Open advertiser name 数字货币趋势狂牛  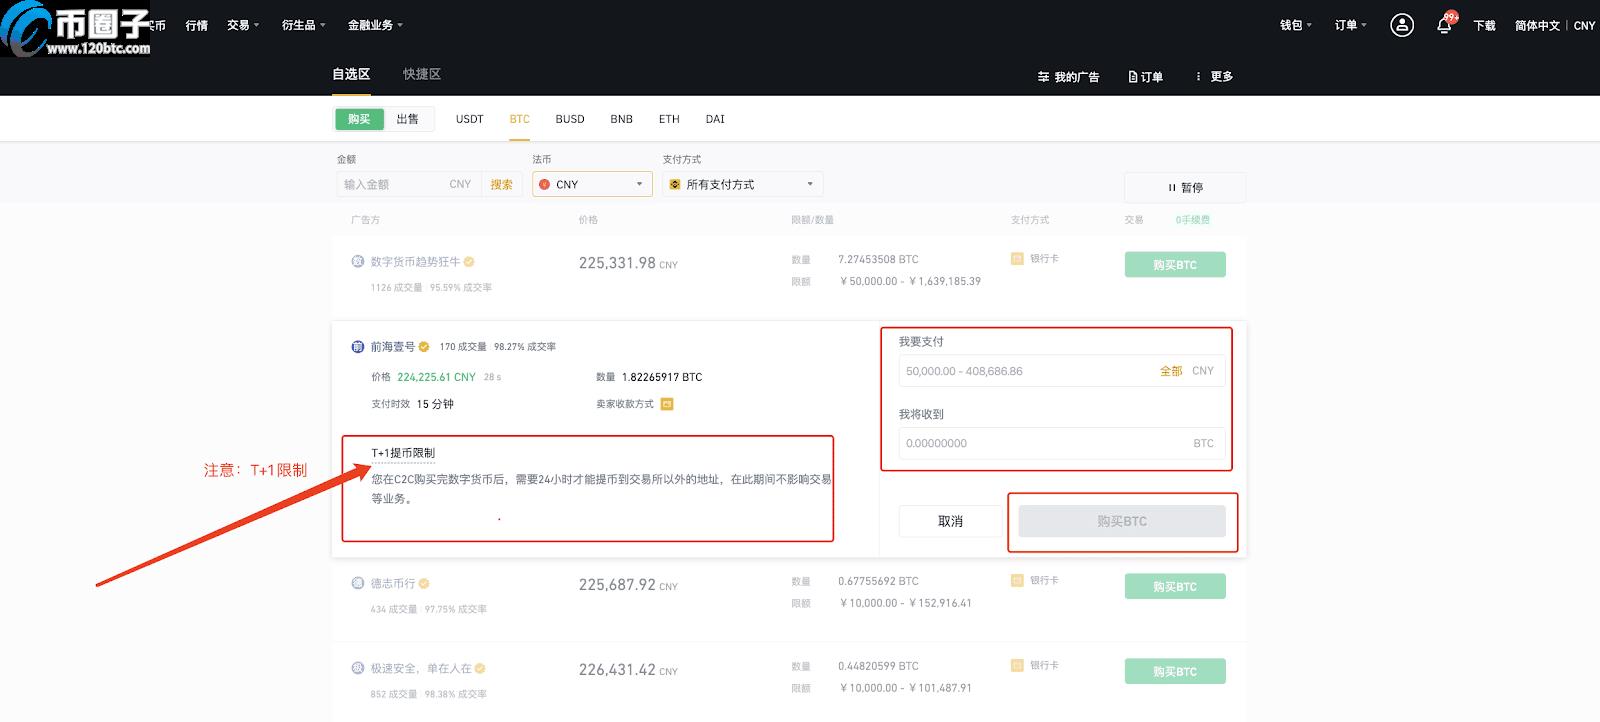[x=415, y=261]
